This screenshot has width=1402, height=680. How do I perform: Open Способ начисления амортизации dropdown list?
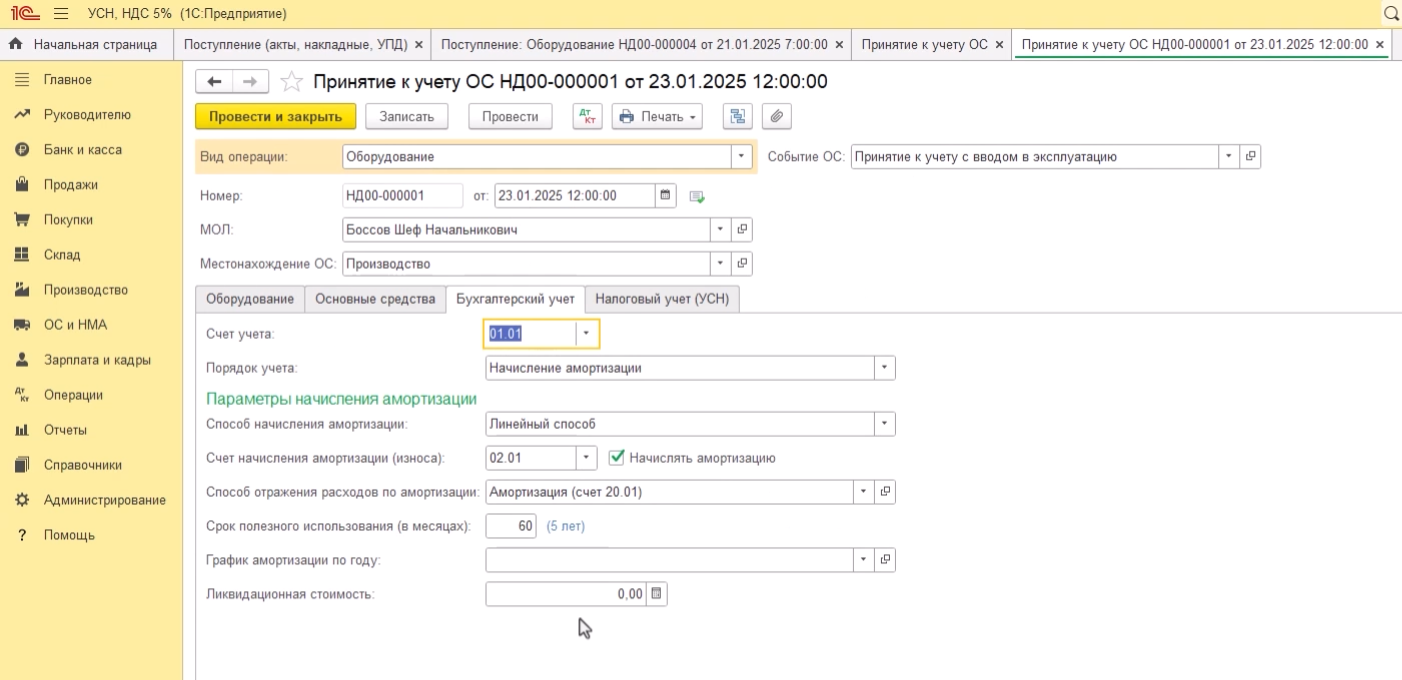pos(884,424)
